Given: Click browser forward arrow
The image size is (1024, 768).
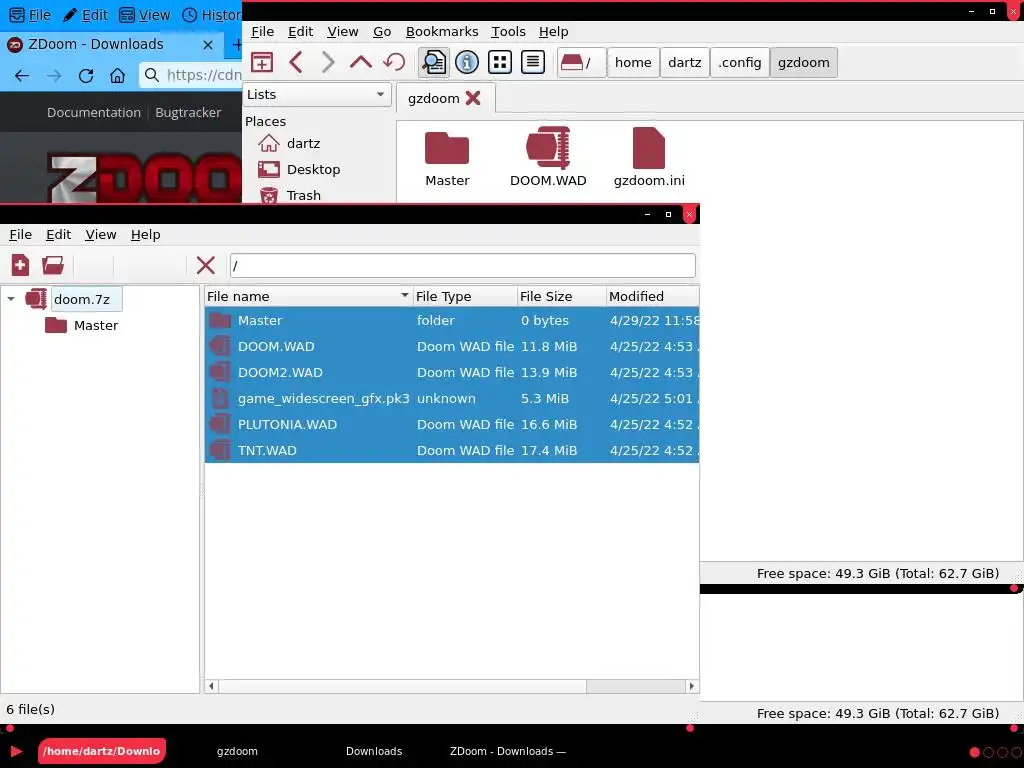Looking at the screenshot, I should pos(54,76).
